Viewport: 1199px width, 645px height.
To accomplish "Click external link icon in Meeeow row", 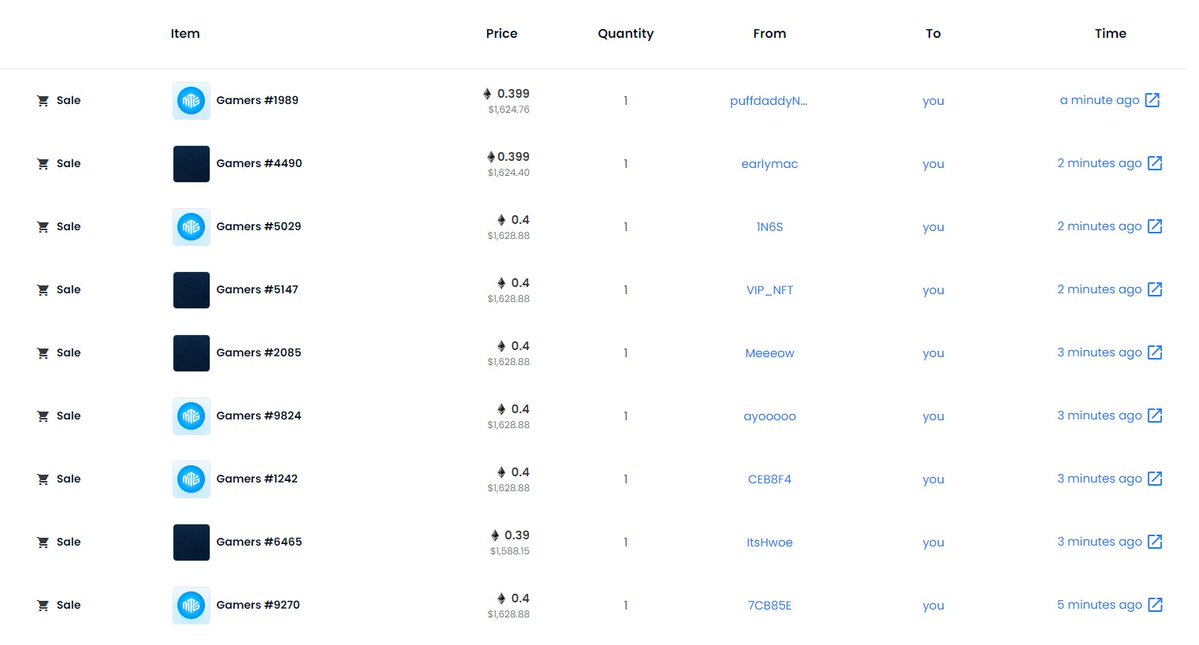I will pyautogui.click(x=1154, y=352).
